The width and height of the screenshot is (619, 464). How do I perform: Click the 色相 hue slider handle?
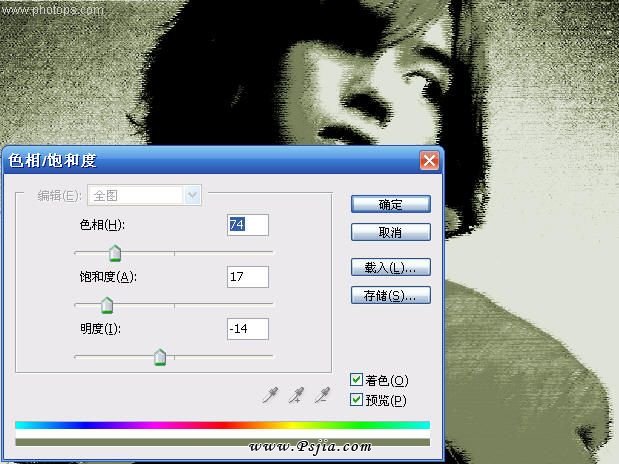point(115,253)
